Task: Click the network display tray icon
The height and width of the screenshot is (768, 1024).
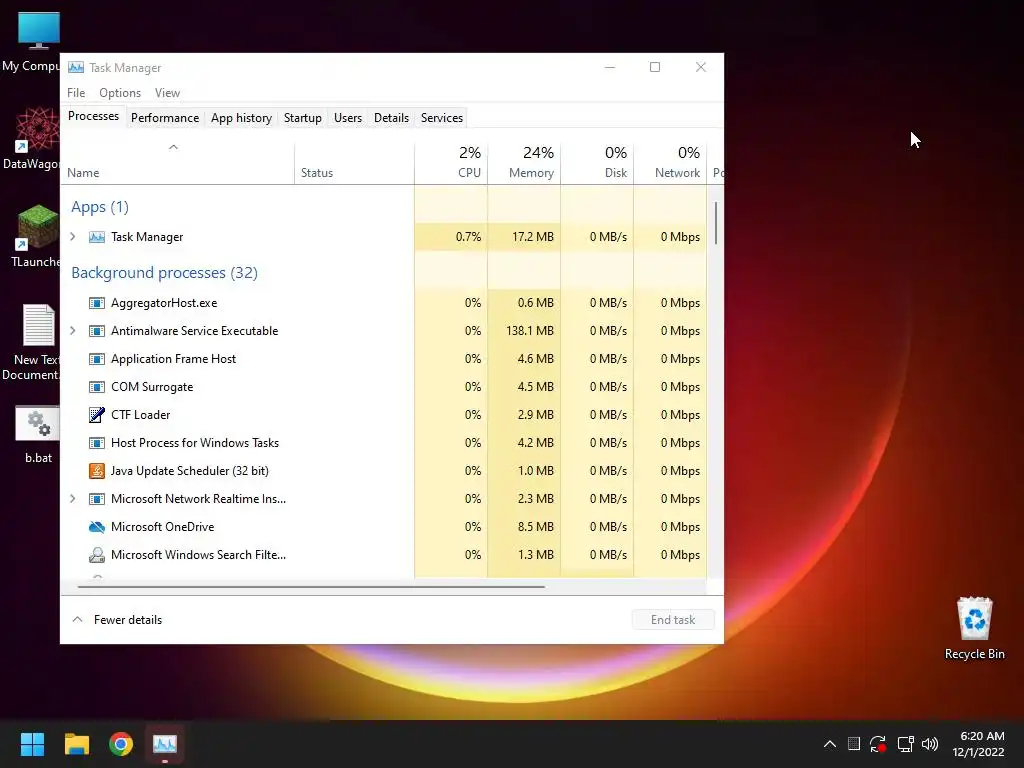Action: (x=905, y=744)
